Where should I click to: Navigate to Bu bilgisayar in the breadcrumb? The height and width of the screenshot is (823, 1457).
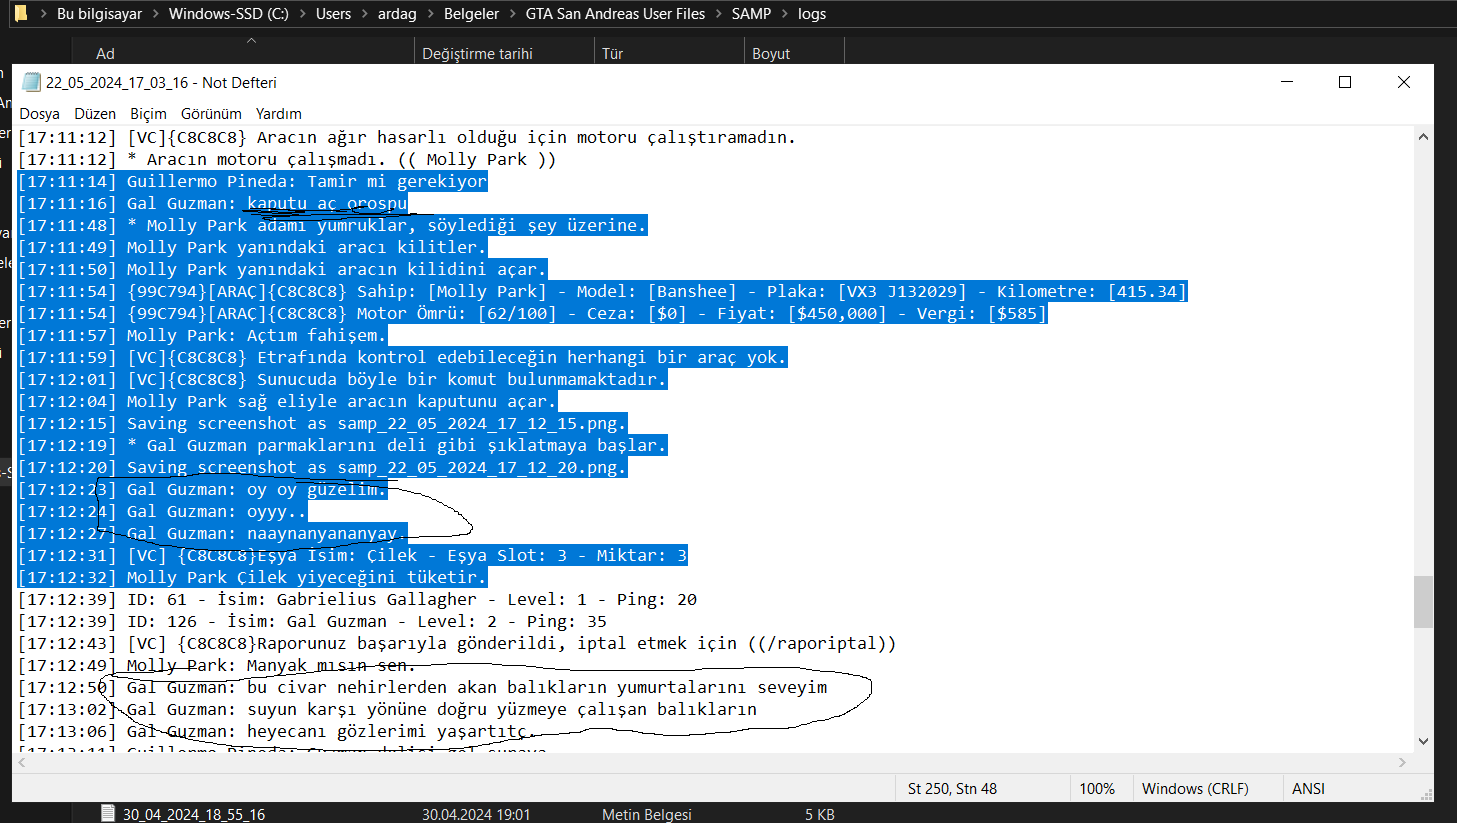(99, 14)
